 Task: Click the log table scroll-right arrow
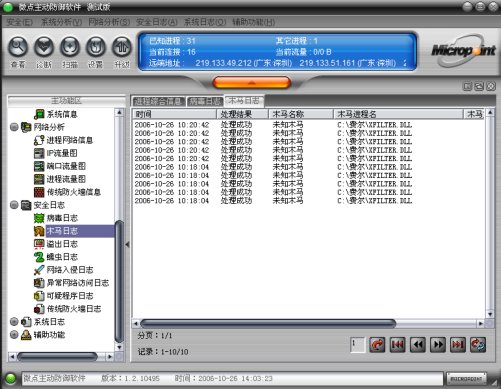click(480, 323)
